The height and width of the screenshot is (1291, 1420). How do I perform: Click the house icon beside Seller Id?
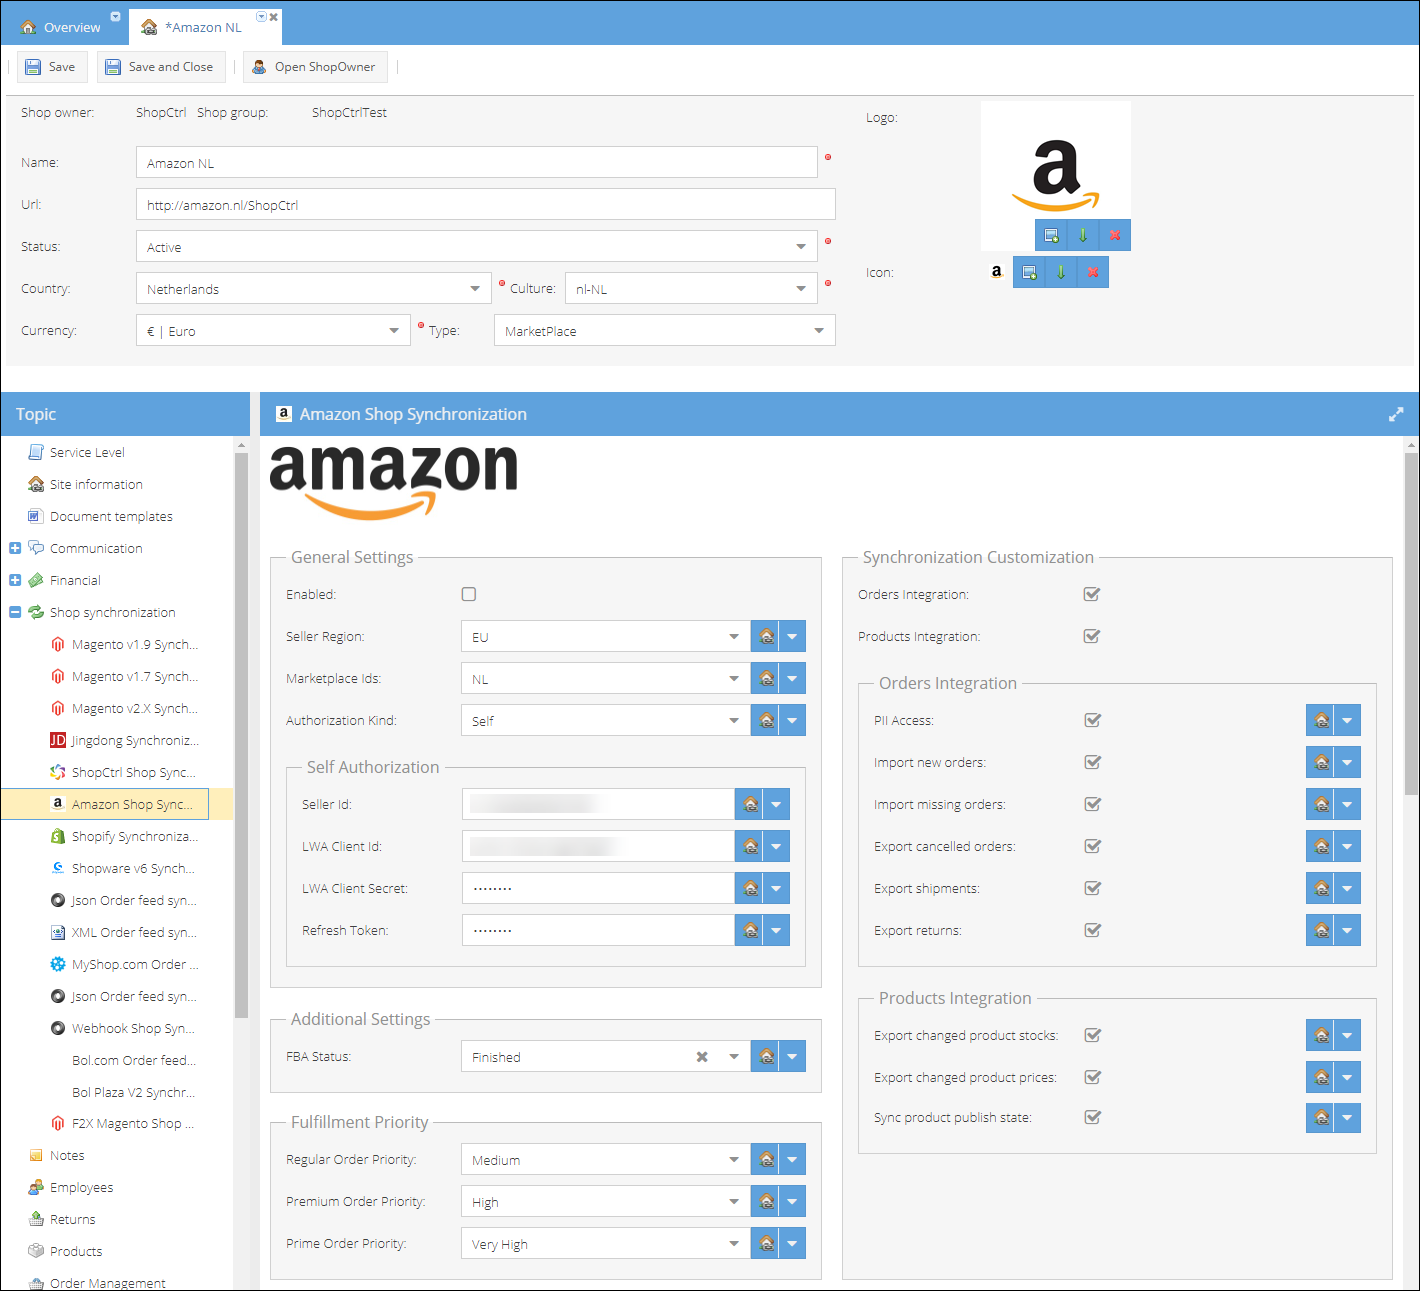coord(750,804)
